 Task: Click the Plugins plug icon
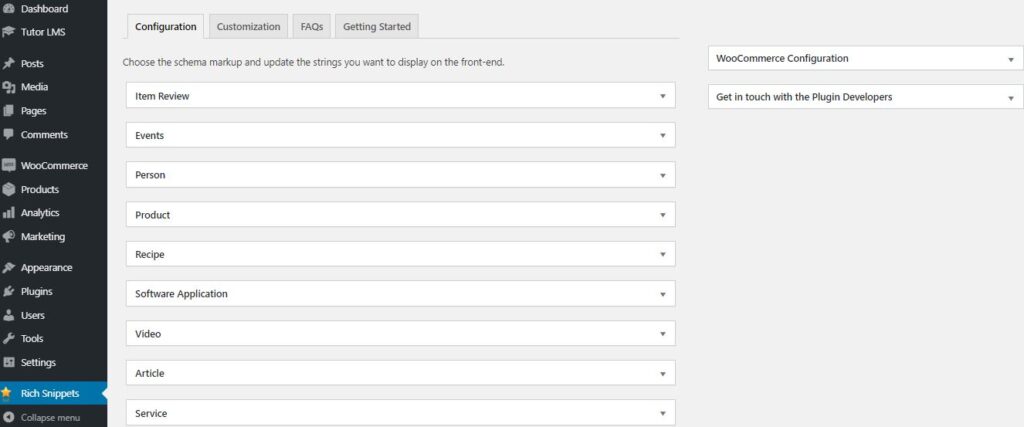[8, 292]
